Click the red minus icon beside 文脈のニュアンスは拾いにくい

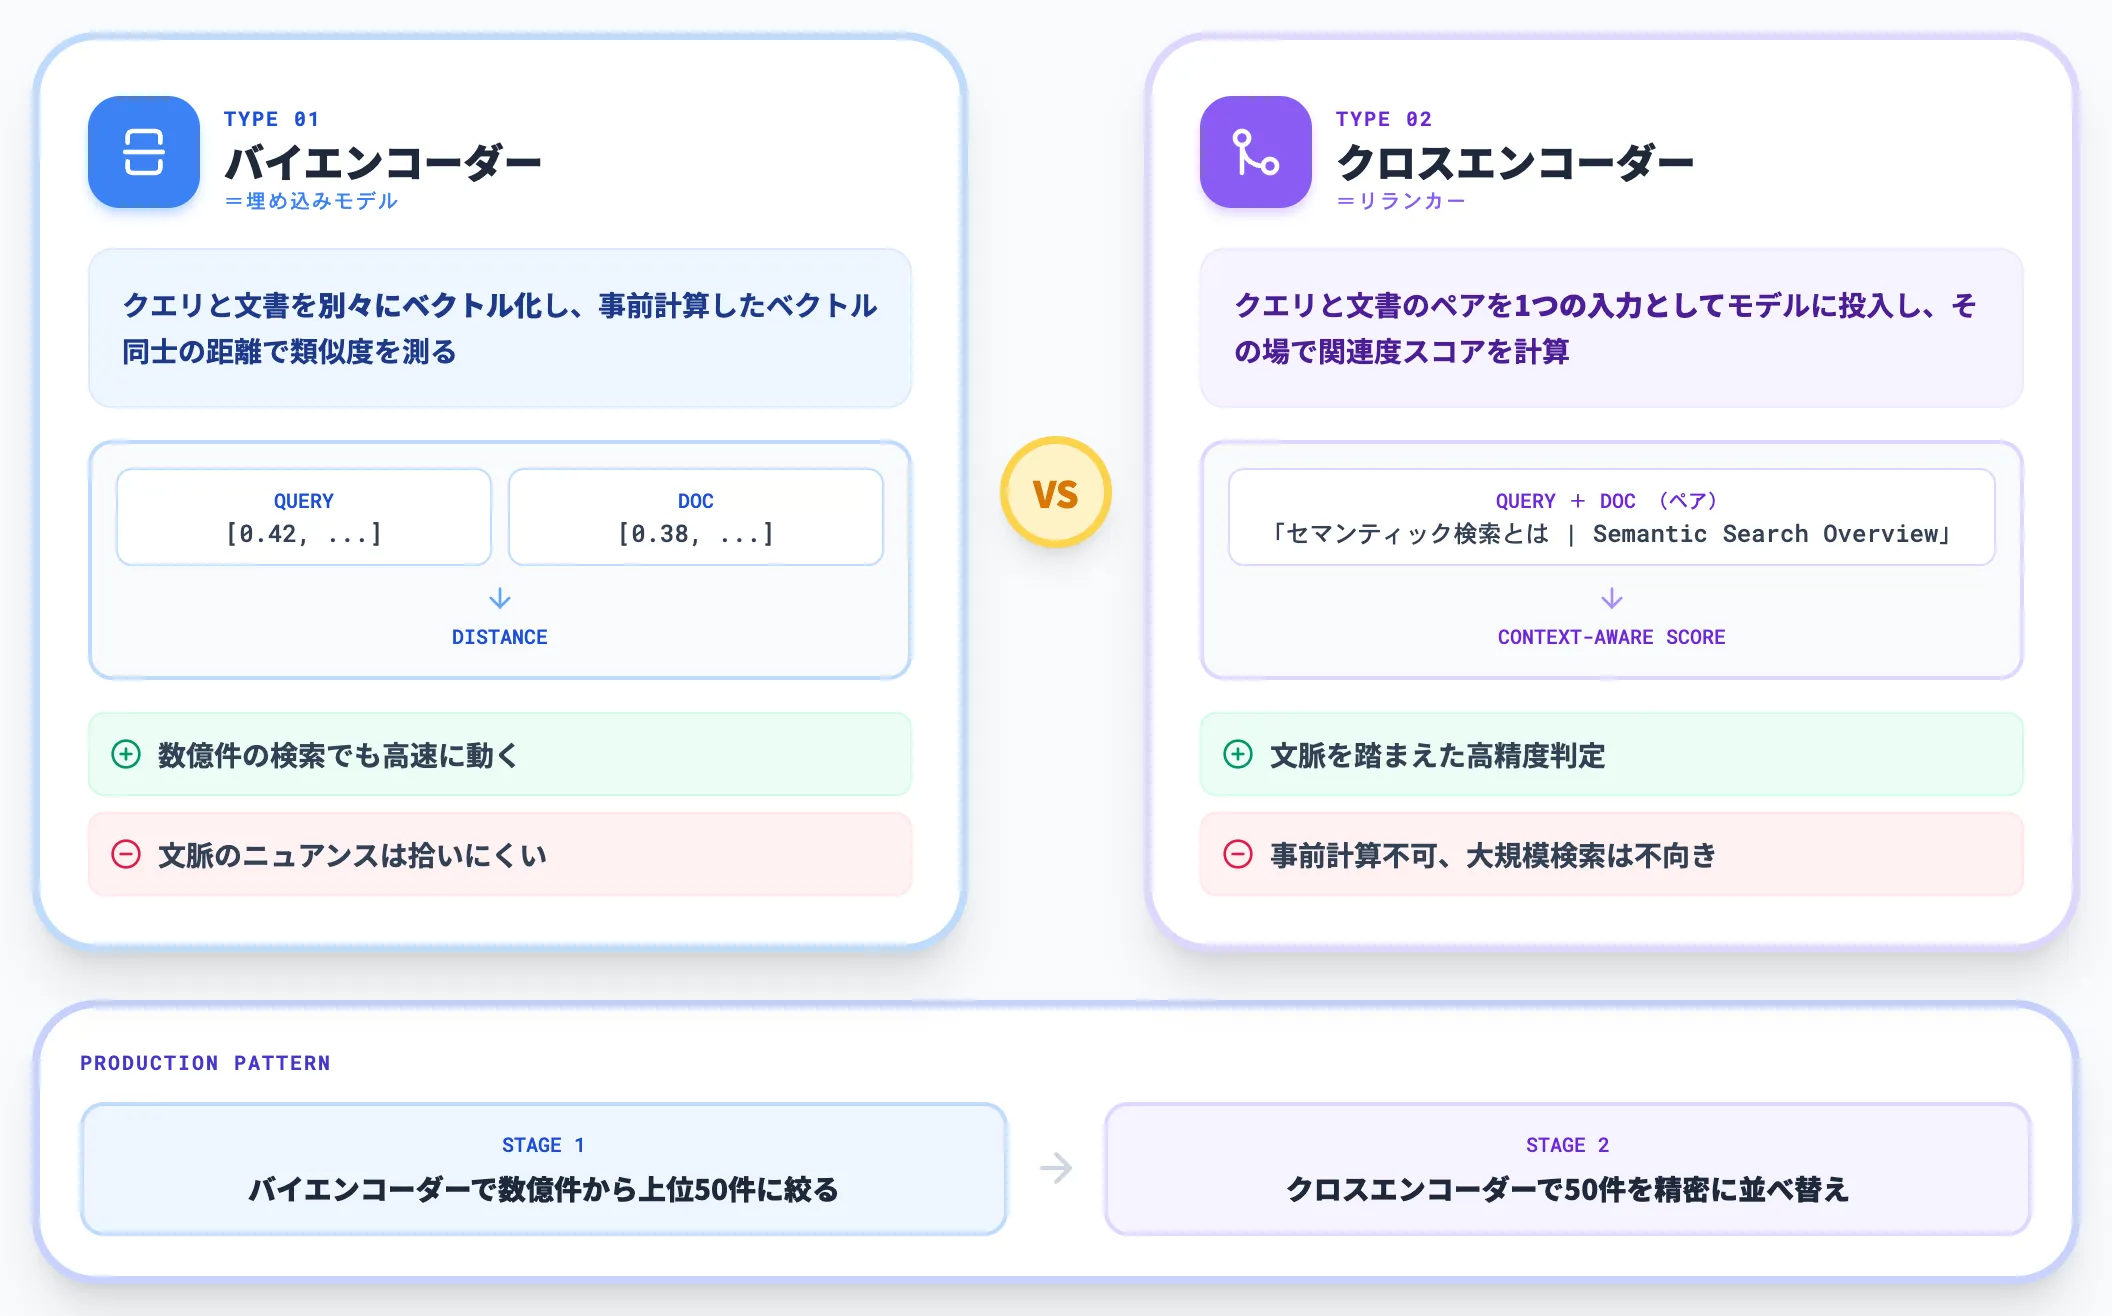coord(126,854)
